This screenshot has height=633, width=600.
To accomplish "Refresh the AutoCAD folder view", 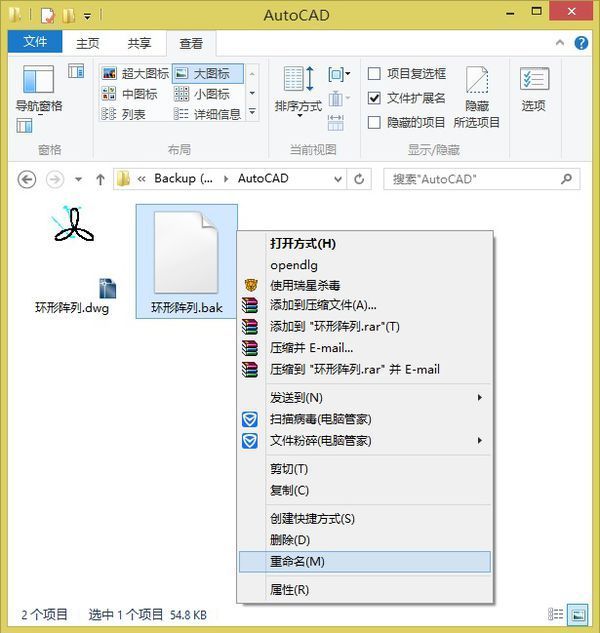I will pyautogui.click(x=359, y=179).
